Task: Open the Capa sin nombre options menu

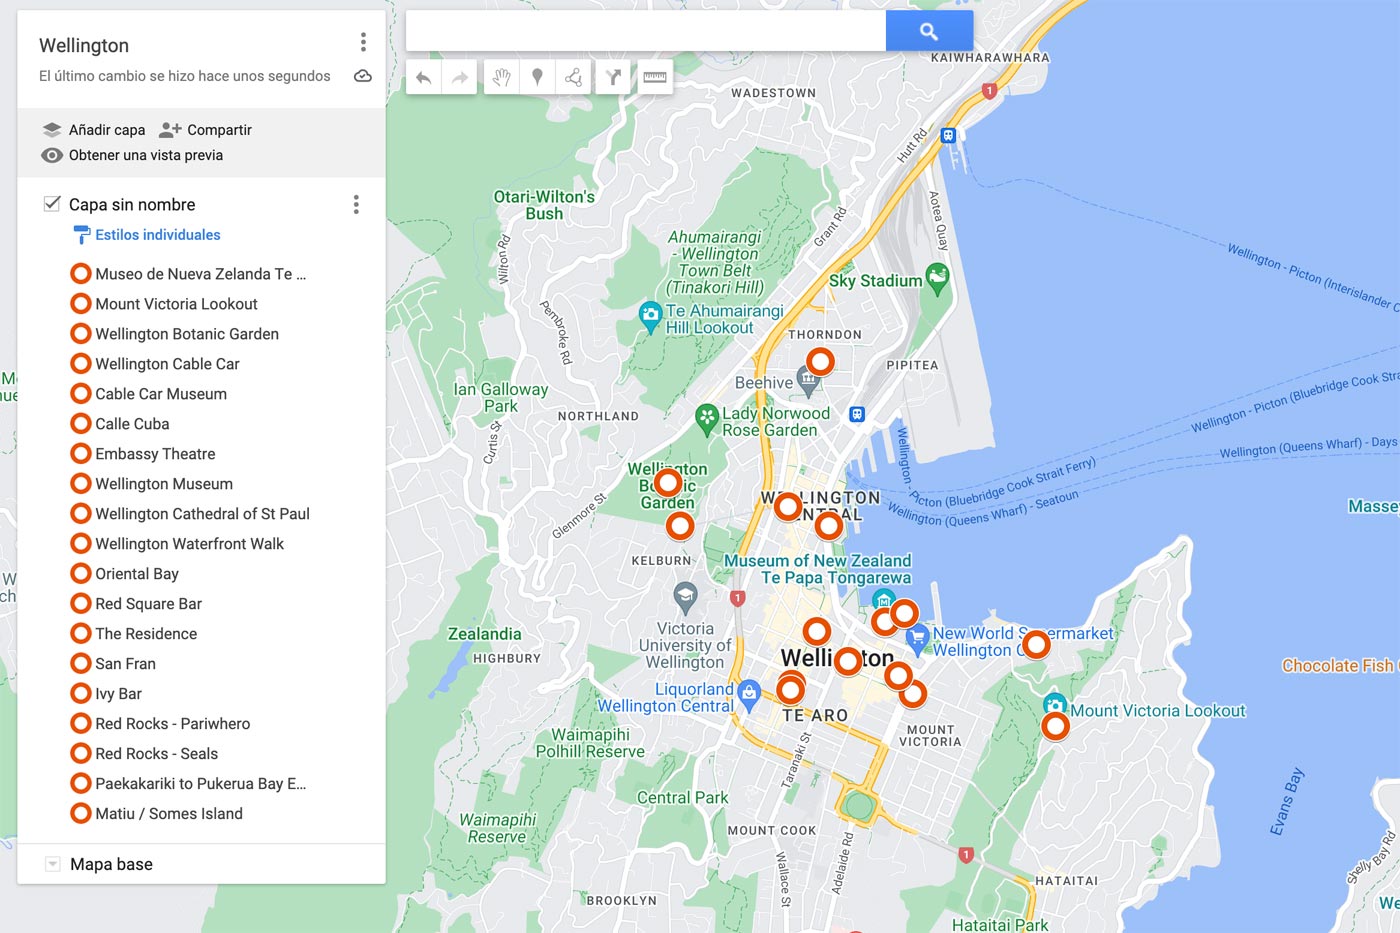Action: [356, 204]
